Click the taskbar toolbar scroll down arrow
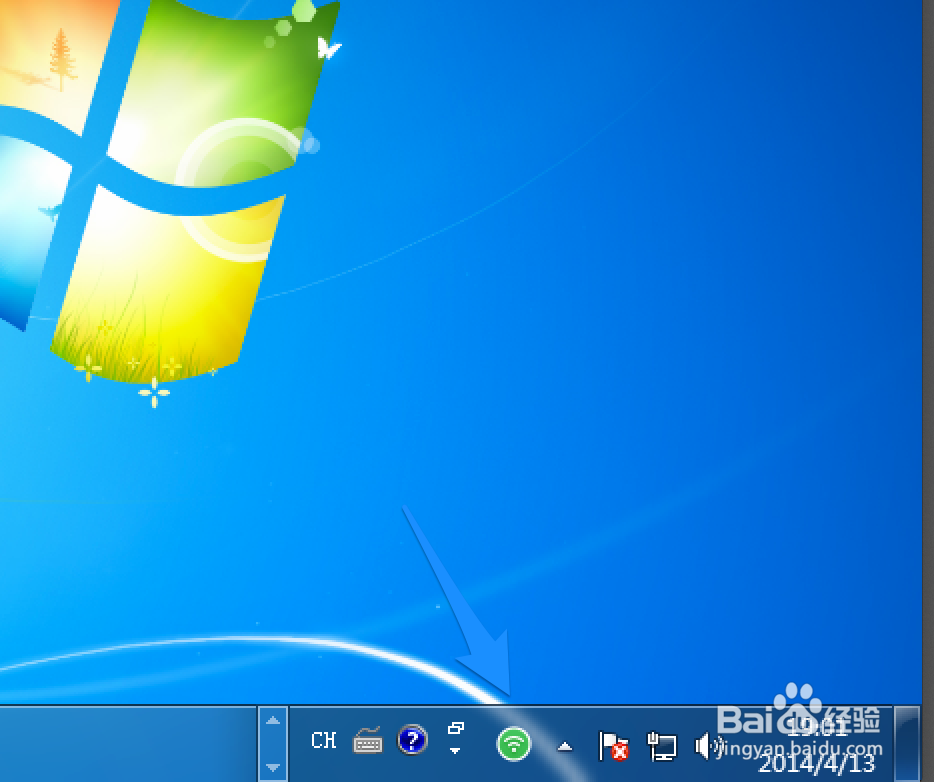The height and width of the screenshot is (782, 934). tap(273, 767)
